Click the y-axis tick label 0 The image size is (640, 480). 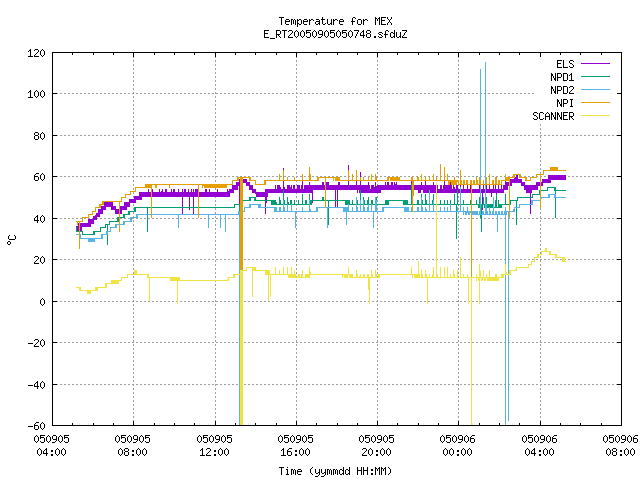pyautogui.click(x=42, y=302)
